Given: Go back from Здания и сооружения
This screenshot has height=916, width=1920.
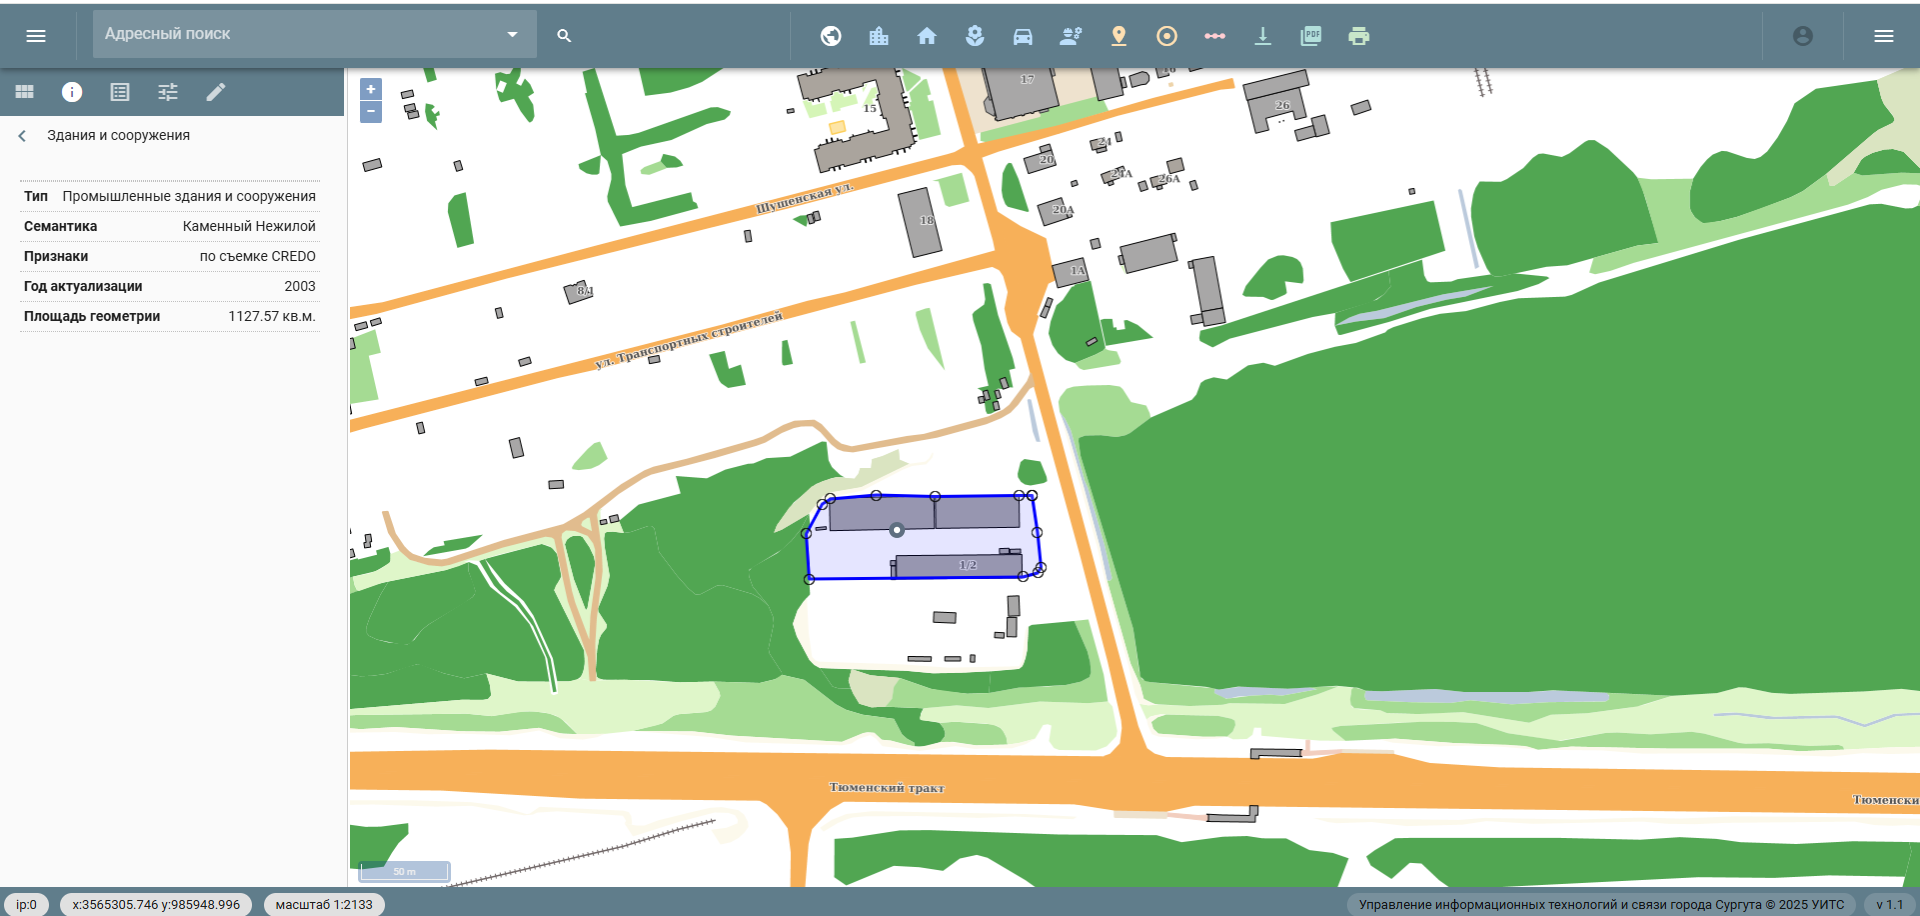Looking at the screenshot, I should (x=23, y=136).
